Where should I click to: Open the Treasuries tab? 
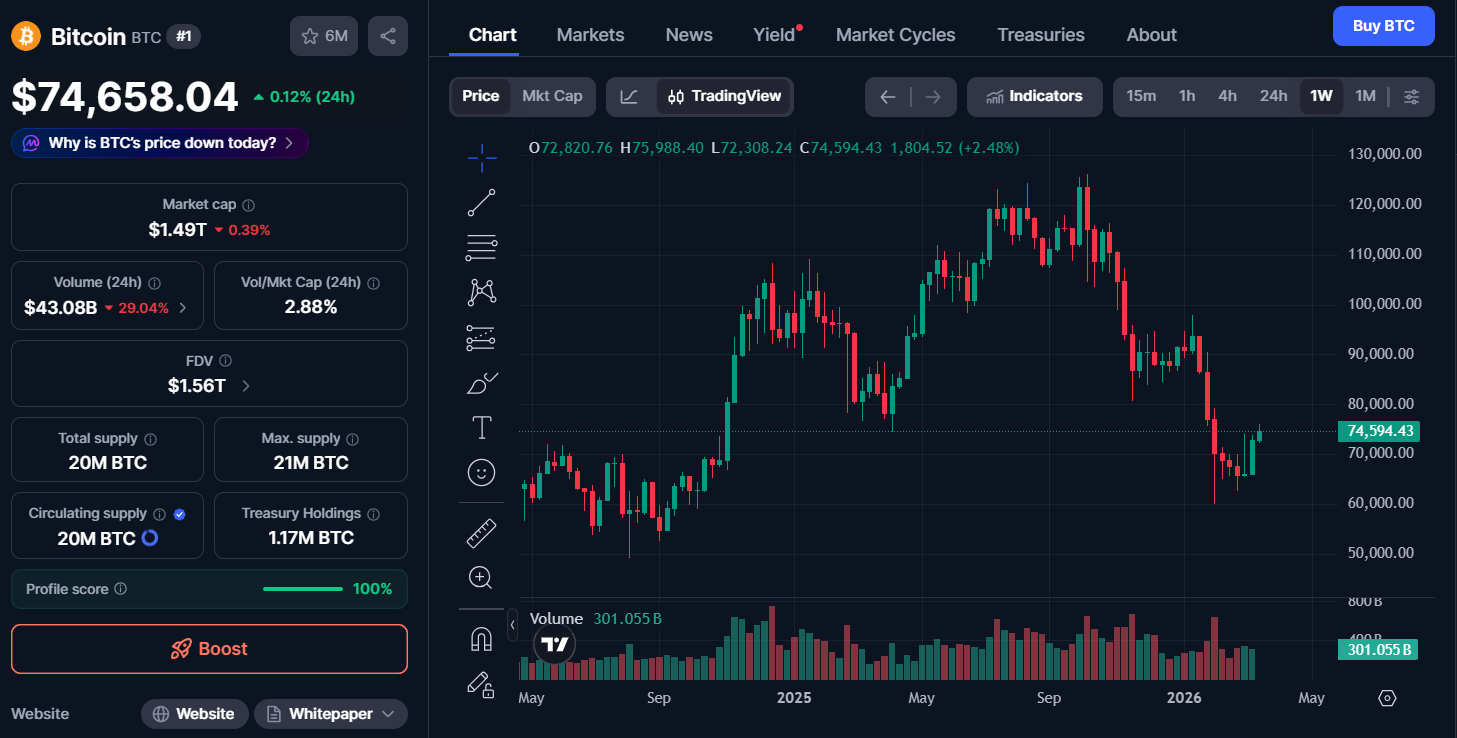pyautogui.click(x=1041, y=35)
